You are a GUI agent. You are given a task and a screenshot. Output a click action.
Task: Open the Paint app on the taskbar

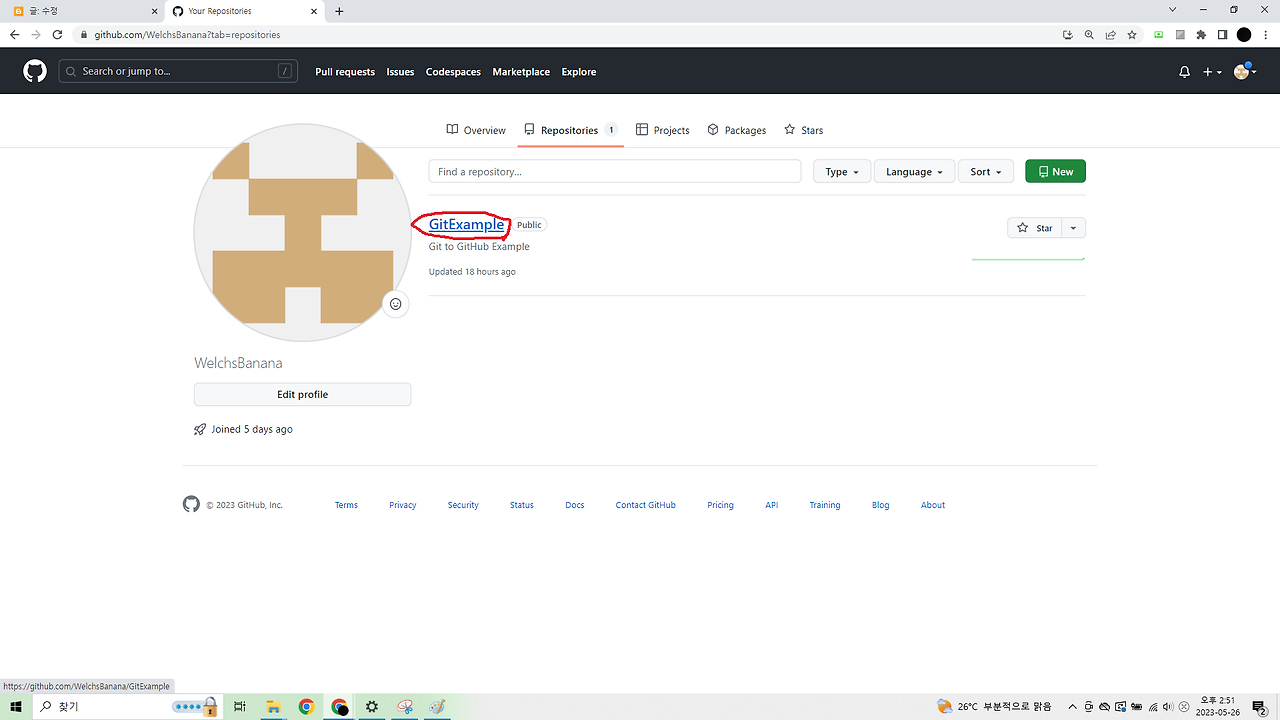pyautogui.click(x=438, y=706)
